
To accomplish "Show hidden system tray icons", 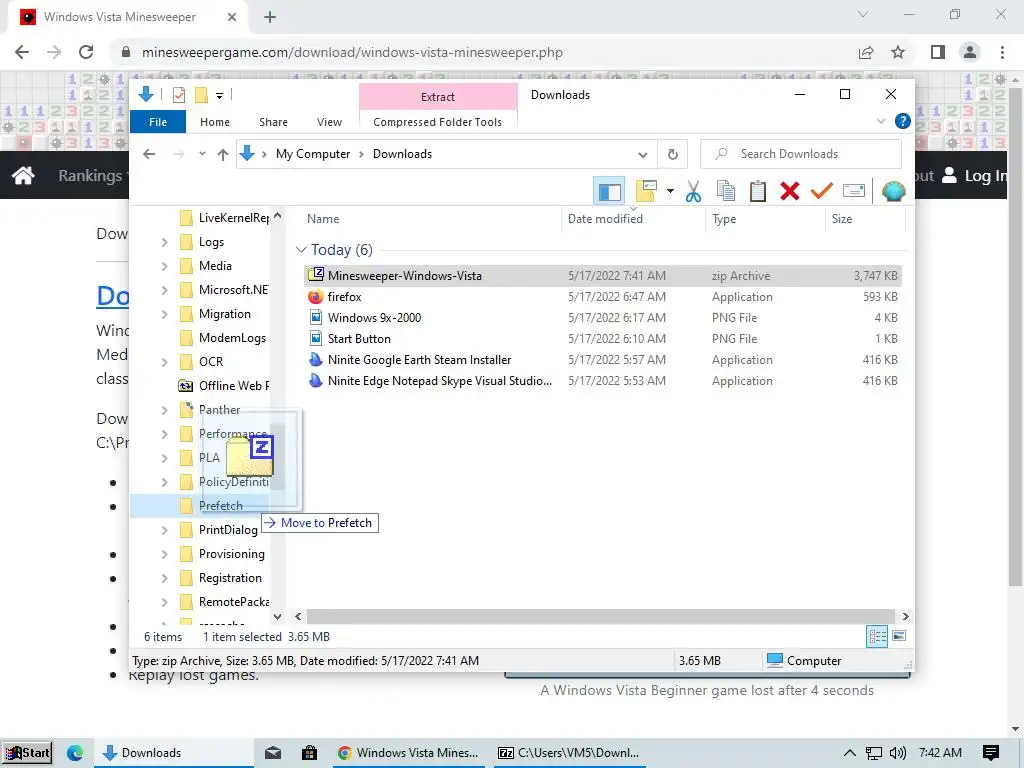I will tap(850, 753).
